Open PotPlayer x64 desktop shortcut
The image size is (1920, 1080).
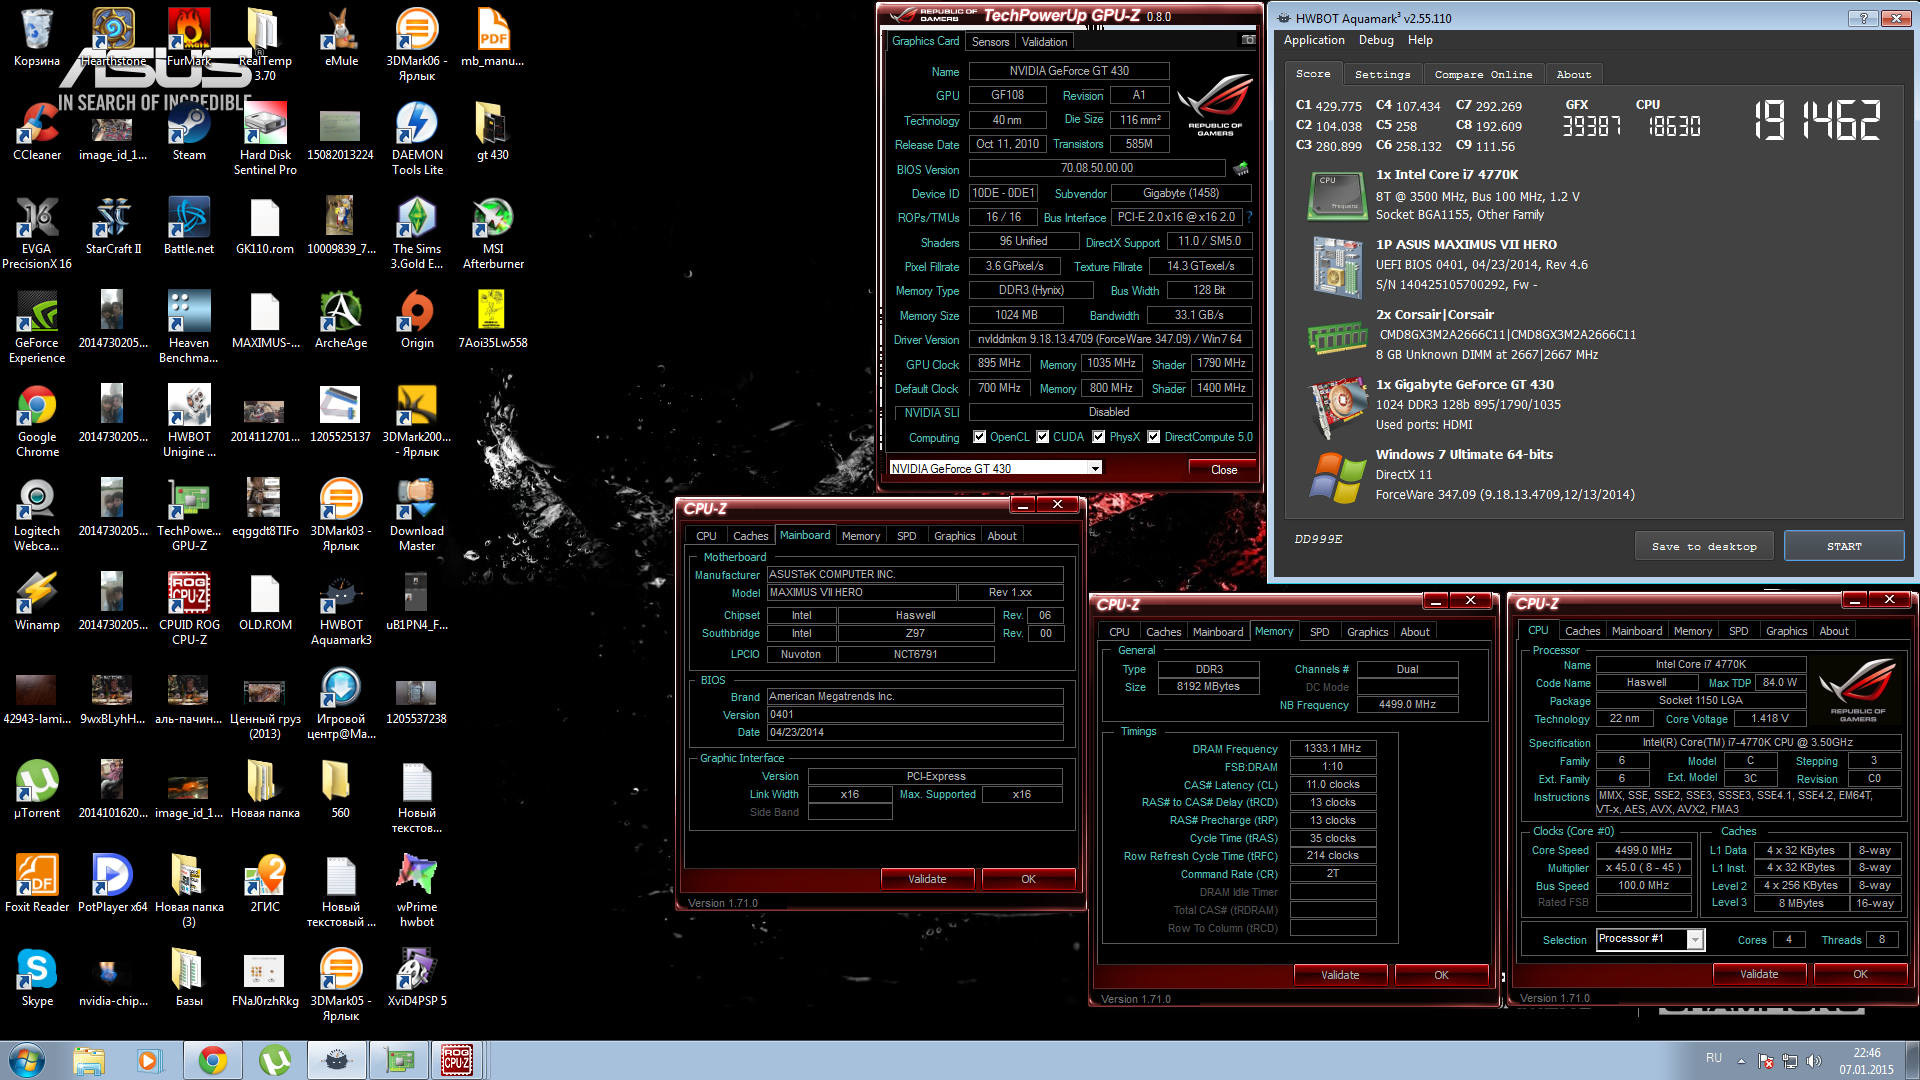tap(113, 884)
